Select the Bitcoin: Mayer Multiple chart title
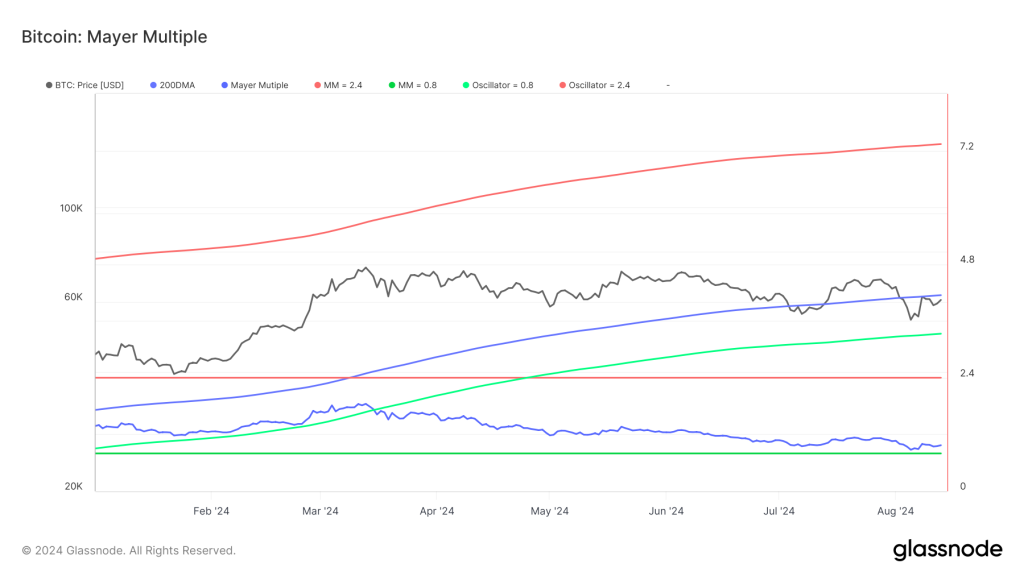The image size is (1024, 576). (114, 37)
